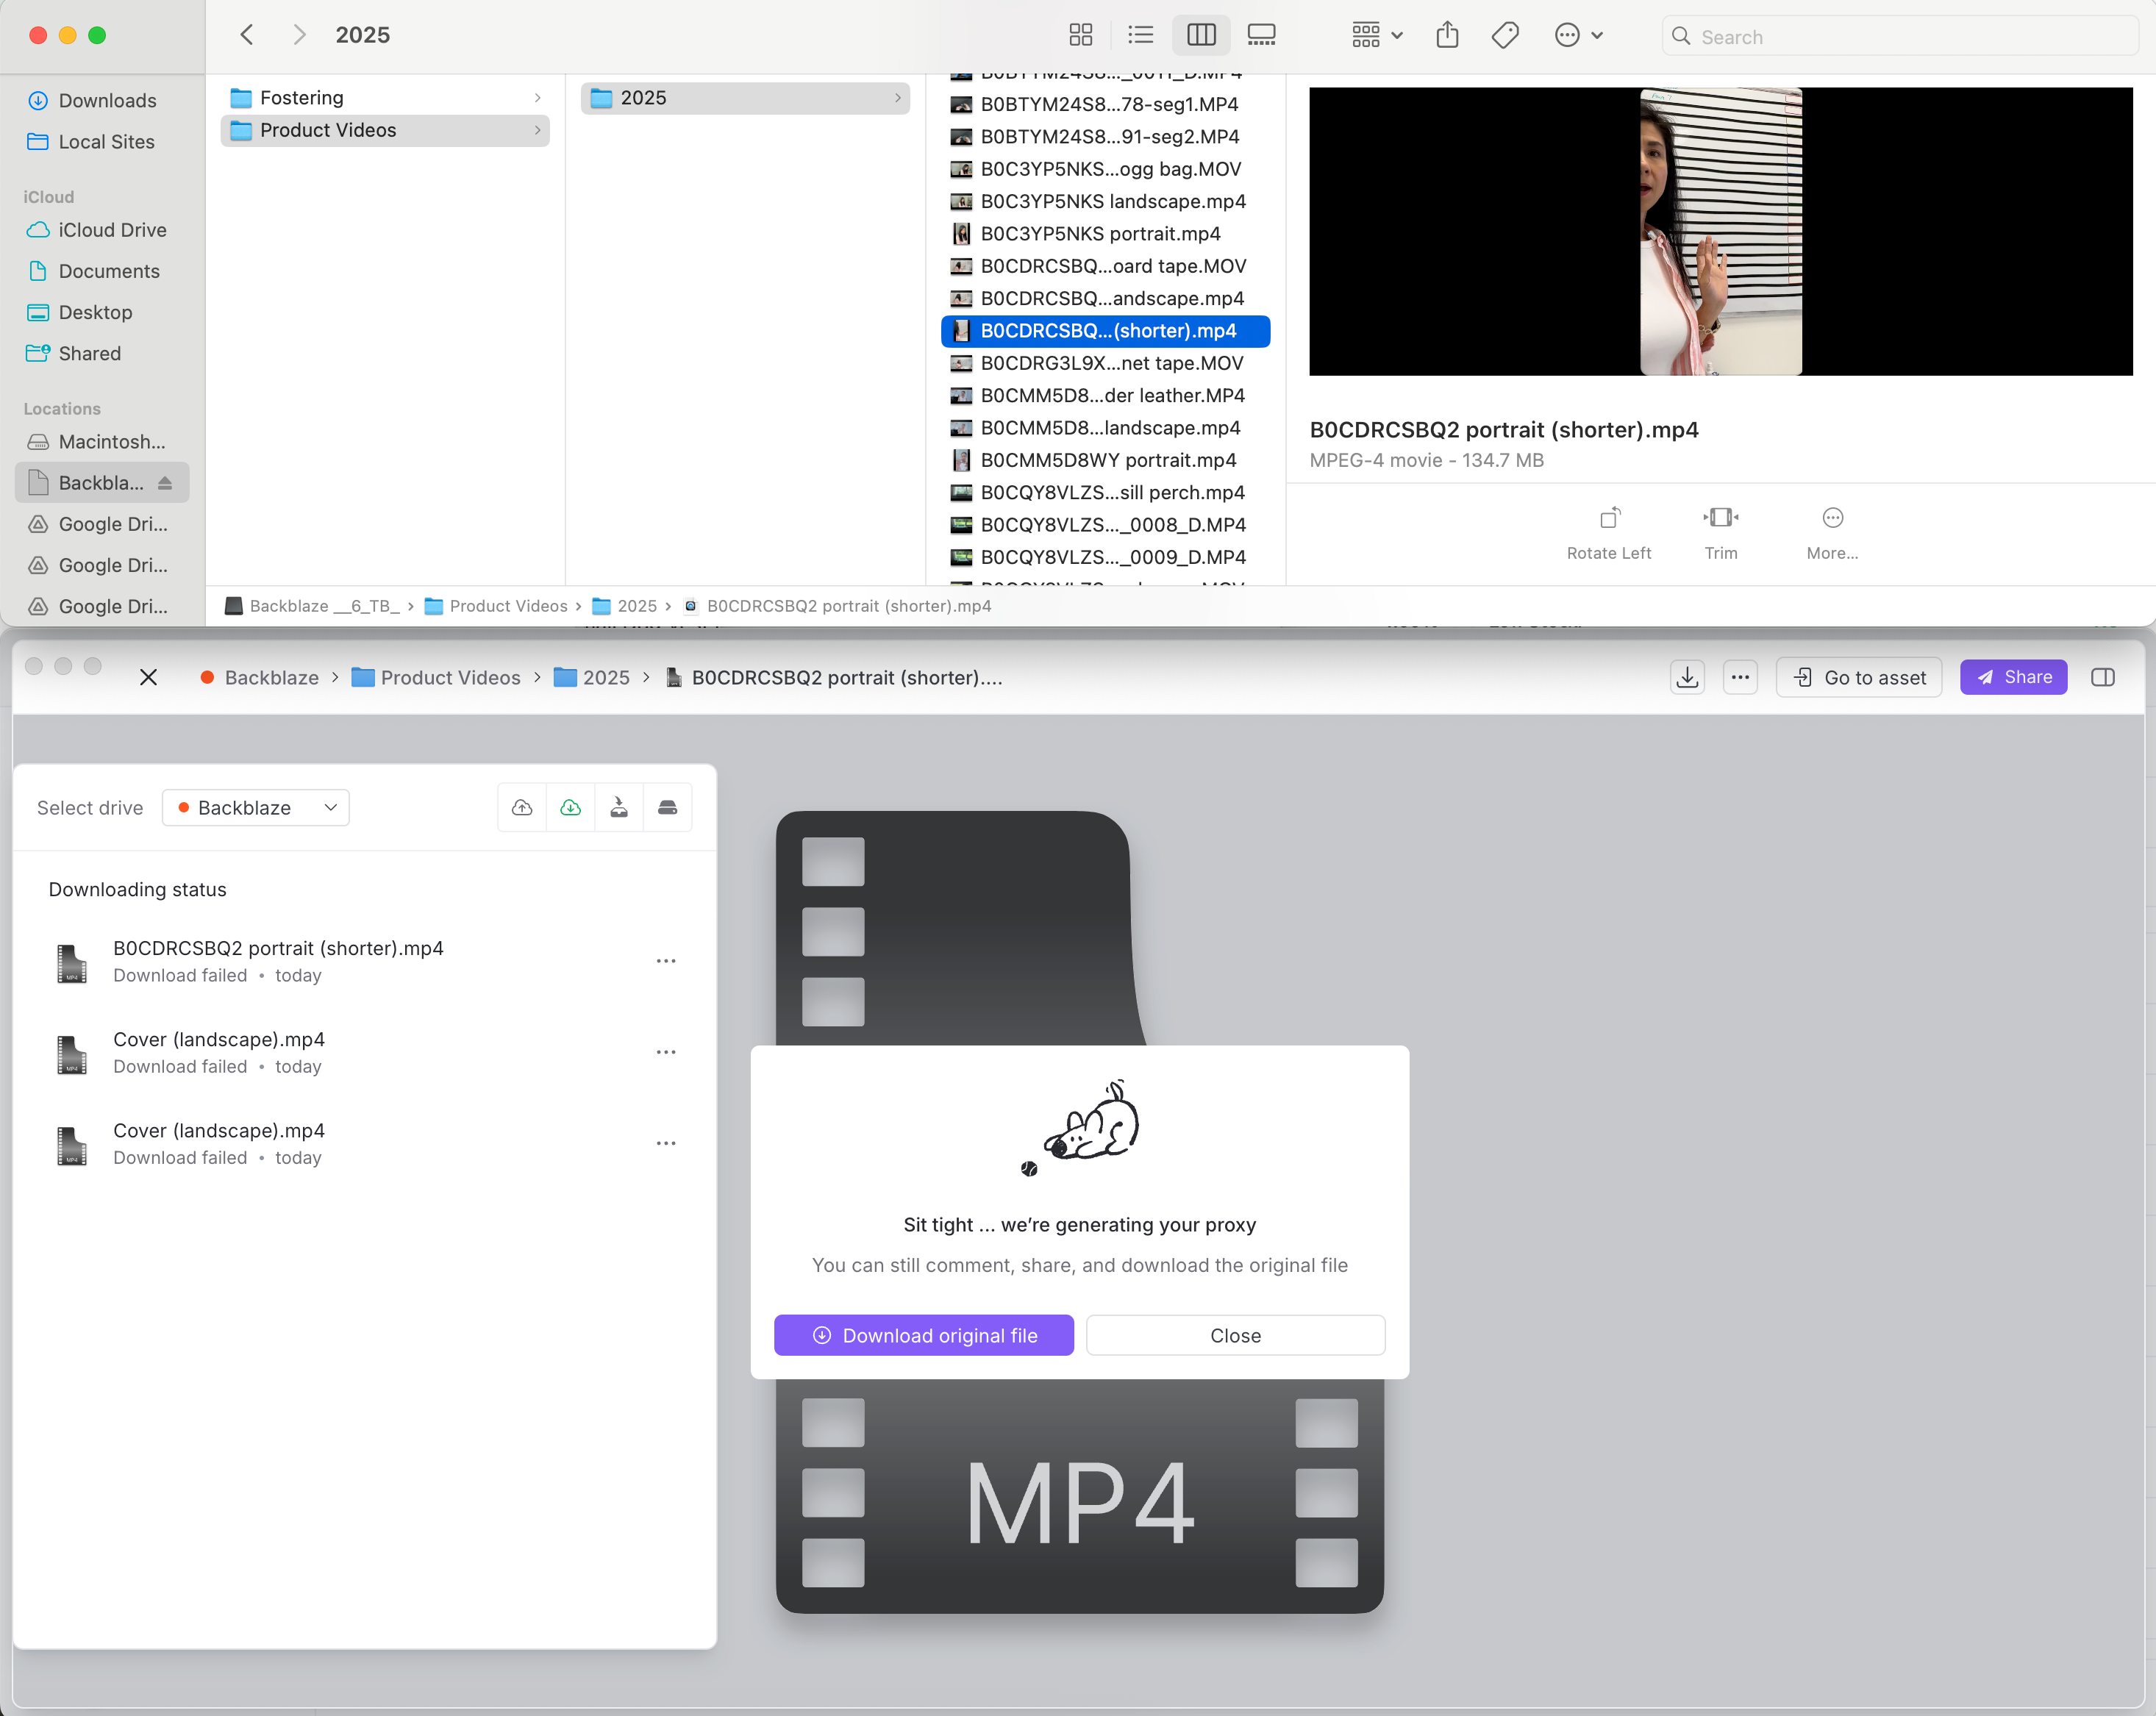This screenshot has width=2156, height=1716.
Task: Toggle the right sidebar panel icon
Action: pos(2103,677)
